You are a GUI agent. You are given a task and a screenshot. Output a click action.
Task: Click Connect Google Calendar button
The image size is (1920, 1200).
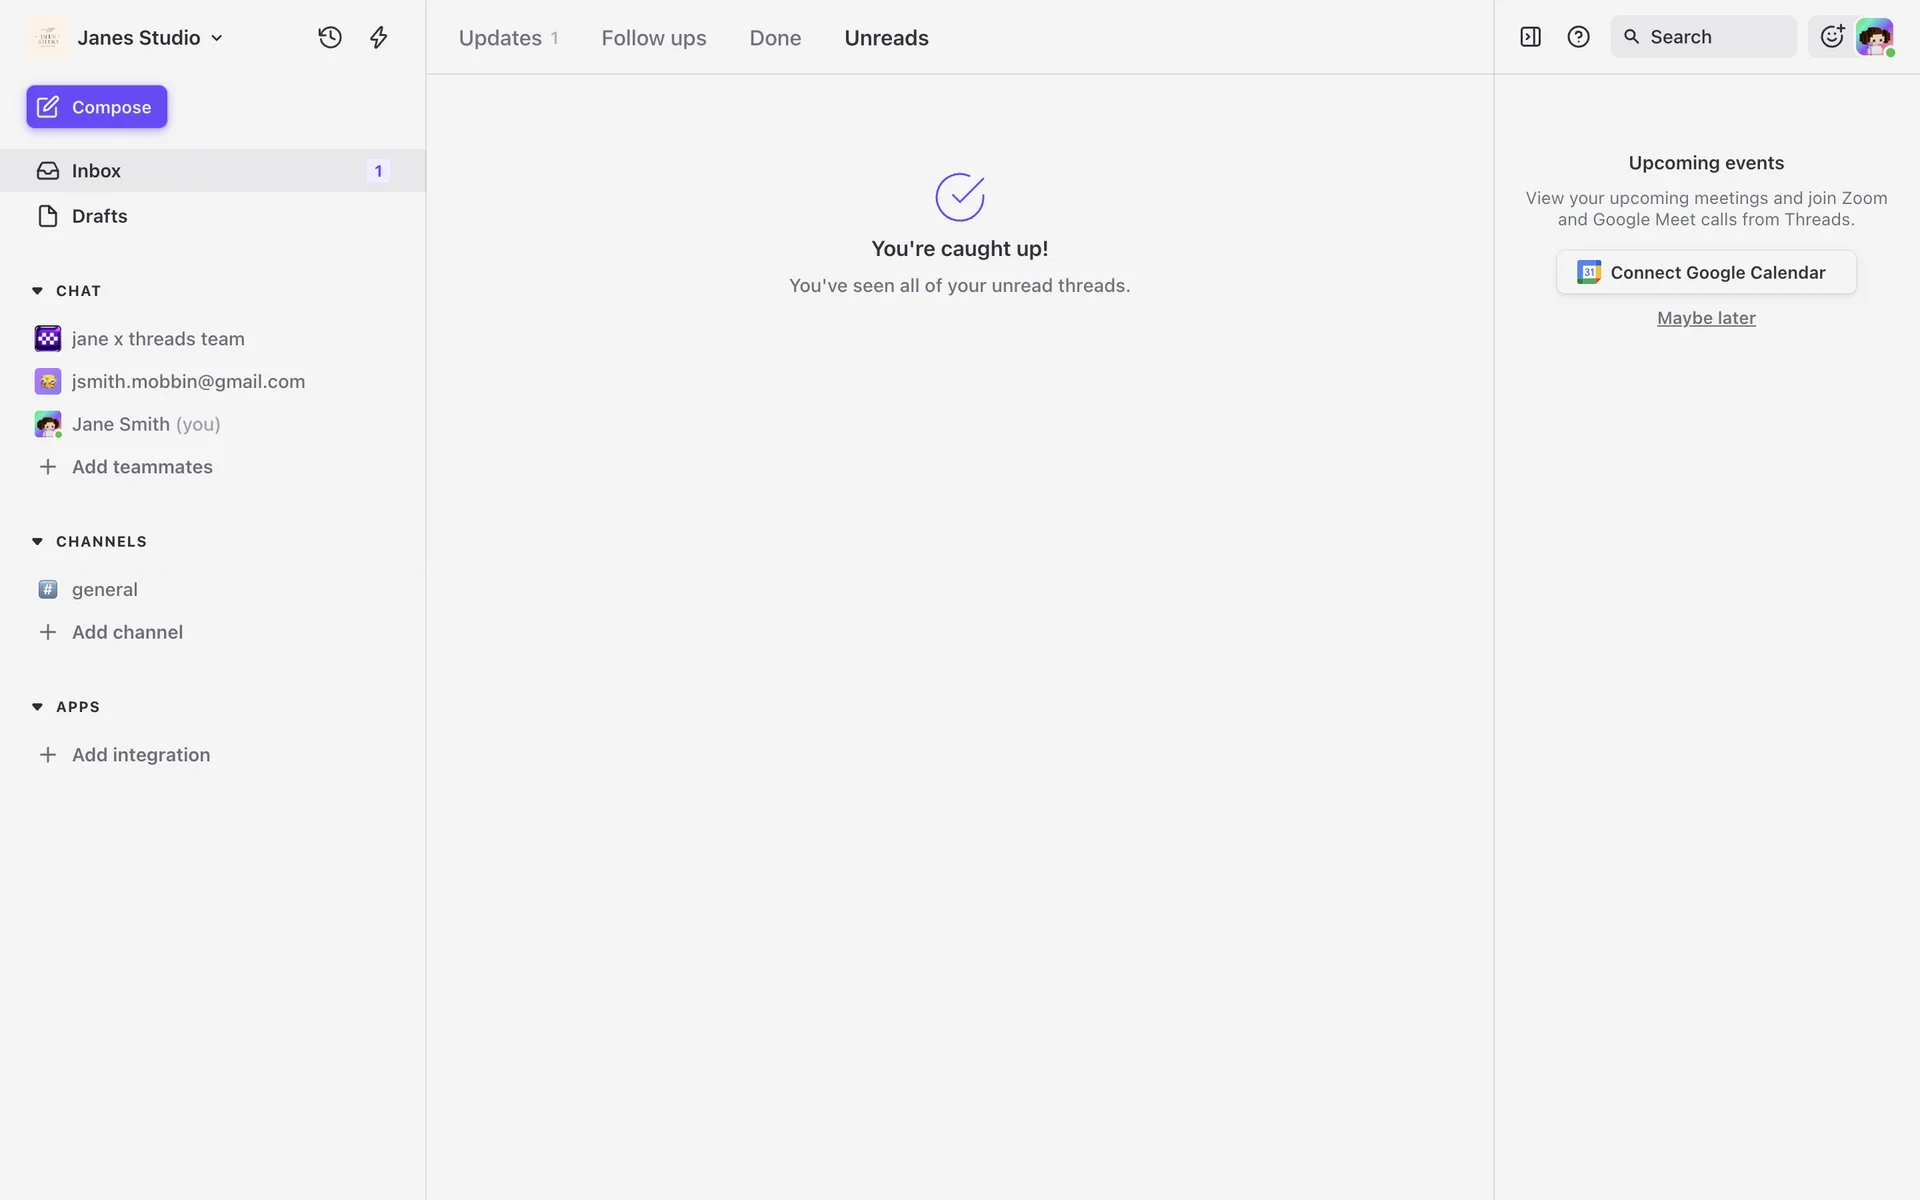coord(1706,273)
